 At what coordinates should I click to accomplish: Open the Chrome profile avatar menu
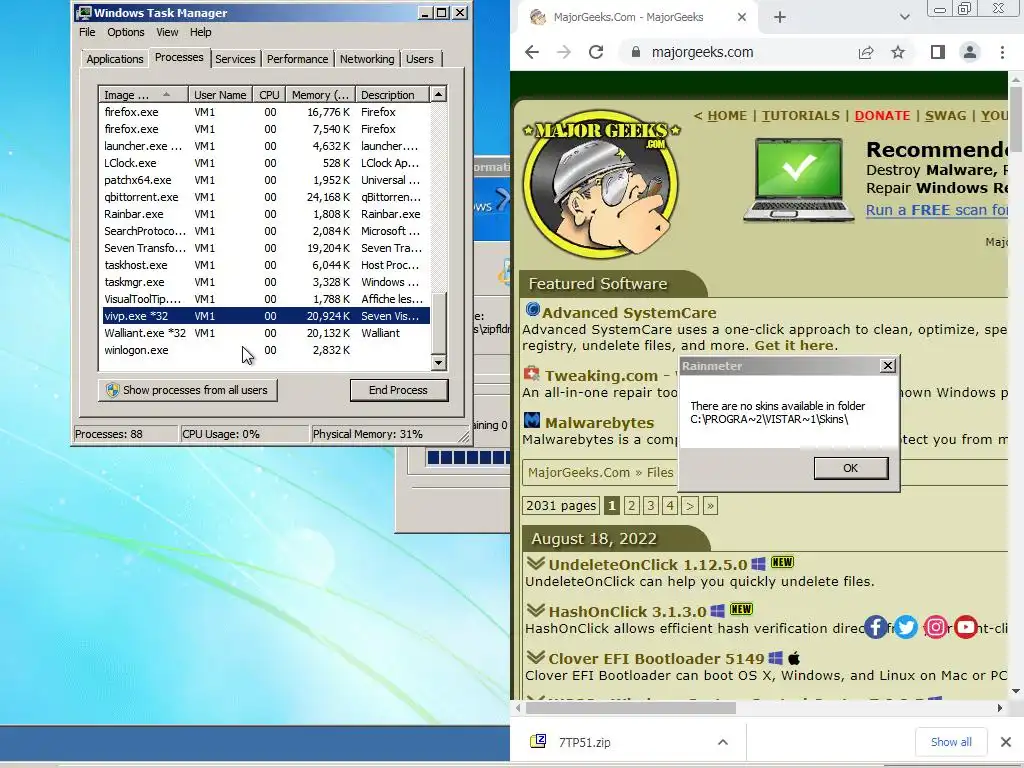click(x=970, y=52)
